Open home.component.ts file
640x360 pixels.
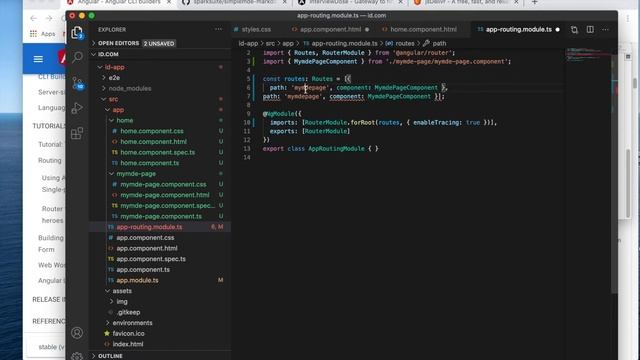click(149, 163)
